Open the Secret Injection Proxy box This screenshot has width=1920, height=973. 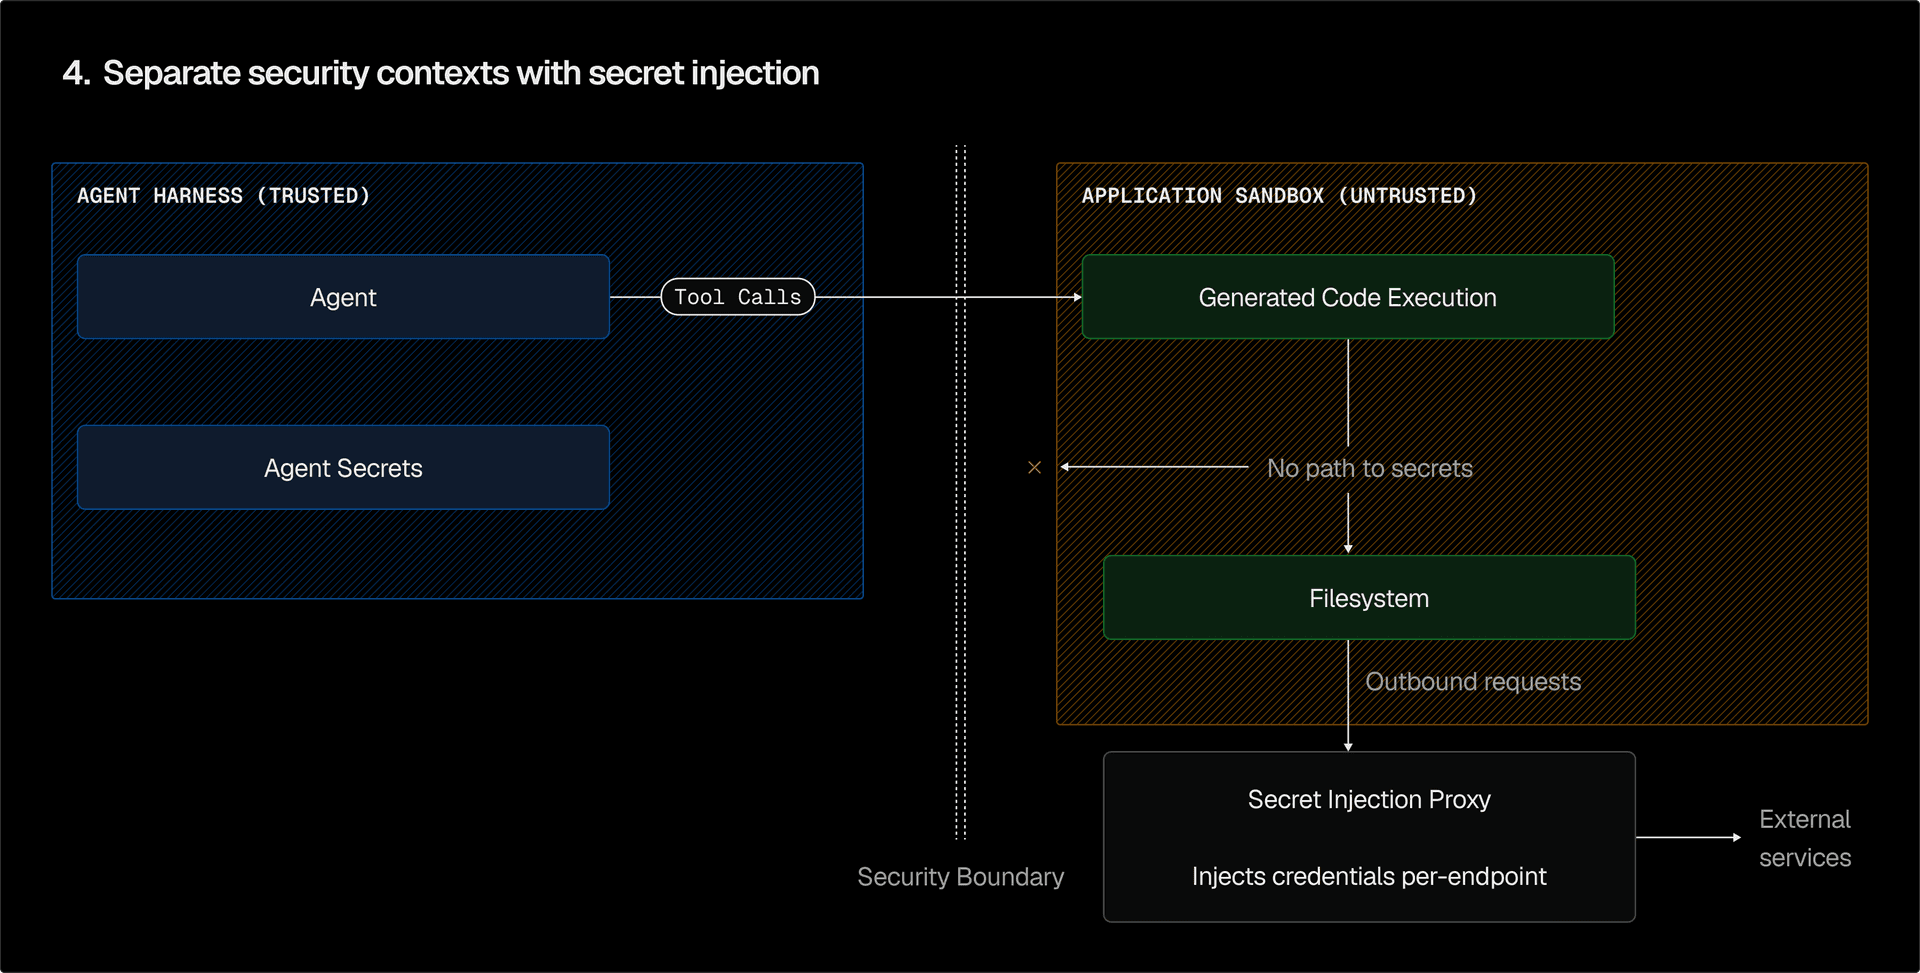pyautogui.click(x=1369, y=837)
